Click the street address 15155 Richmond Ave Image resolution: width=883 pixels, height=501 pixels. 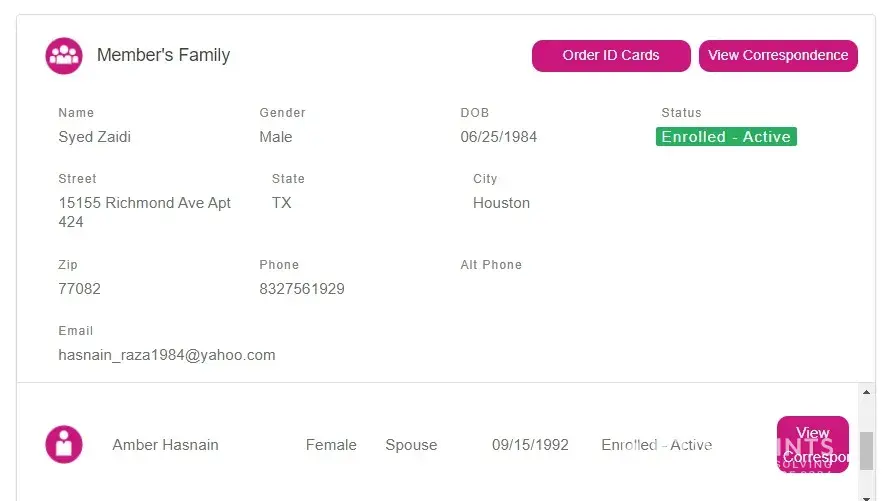[x=145, y=203]
